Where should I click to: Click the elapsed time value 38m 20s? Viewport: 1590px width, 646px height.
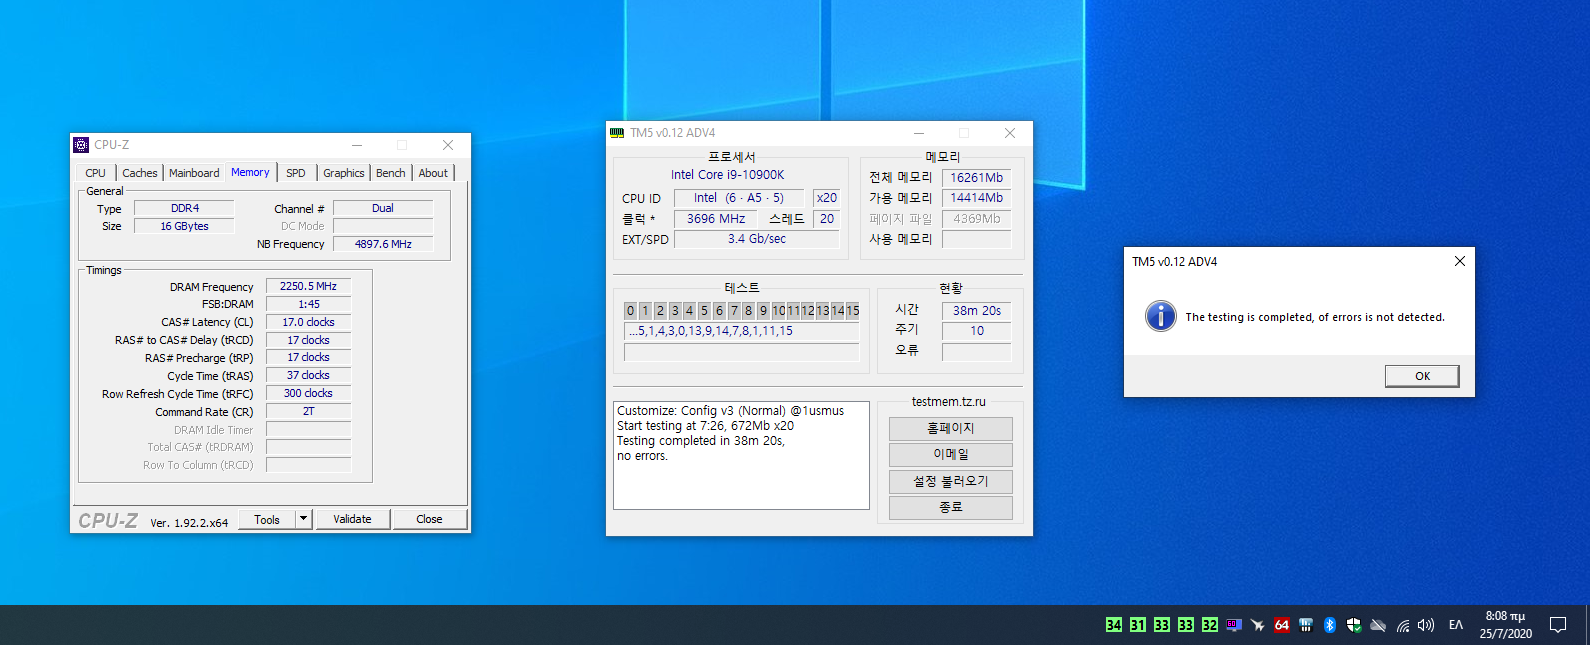(976, 311)
